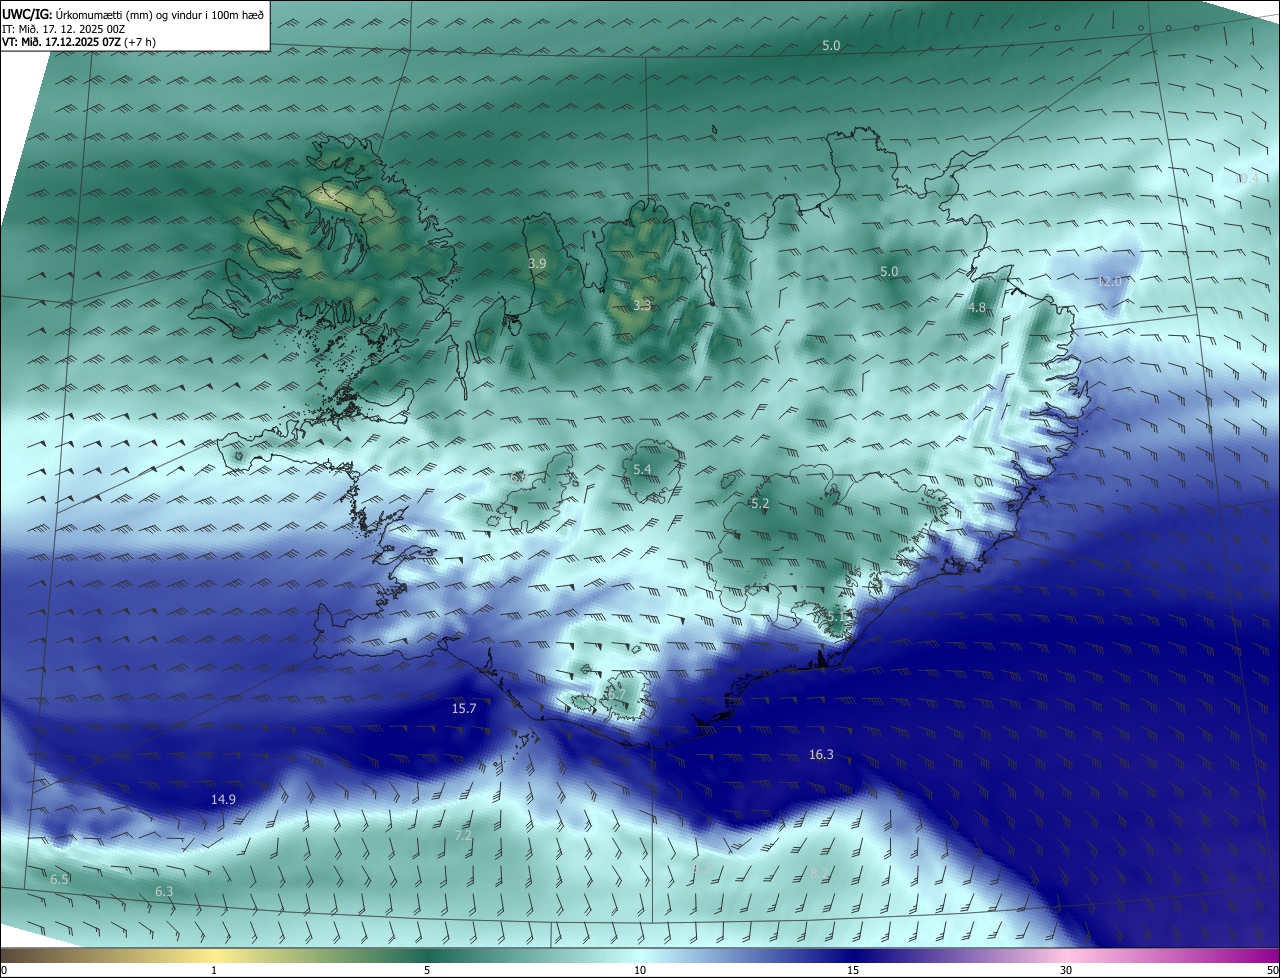Click the 5.2 value on the large glacier
Viewport: 1280px width, 978px height.
(760, 504)
